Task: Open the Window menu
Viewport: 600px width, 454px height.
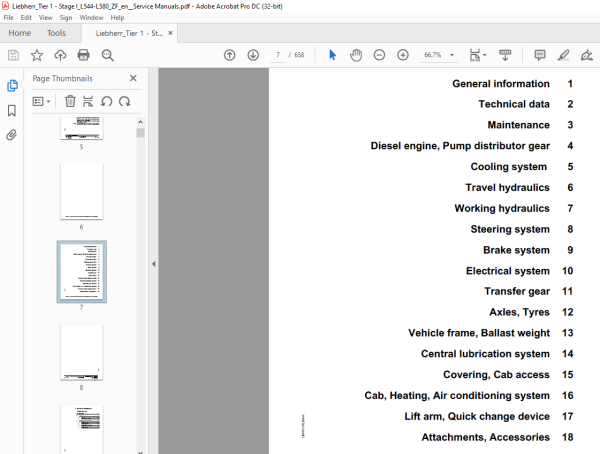Action: click(x=91, y=18)
